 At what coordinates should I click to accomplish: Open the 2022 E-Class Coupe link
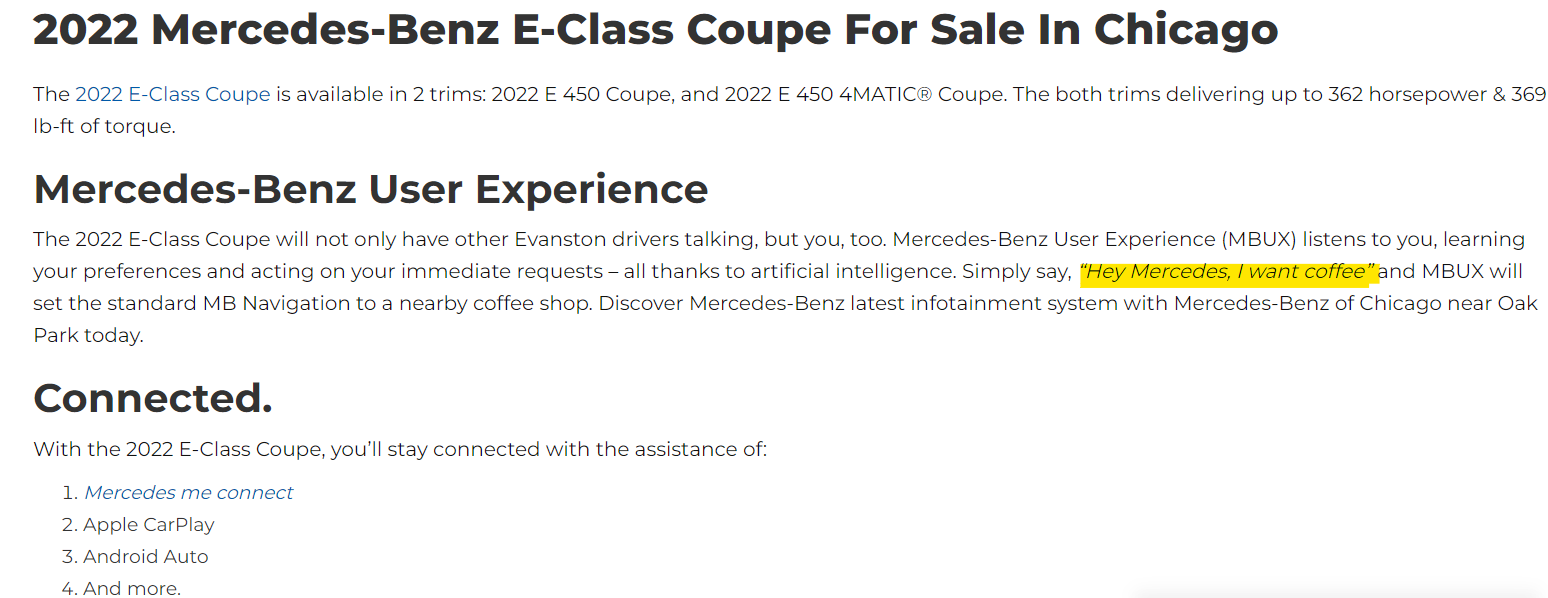coord(172,94)
